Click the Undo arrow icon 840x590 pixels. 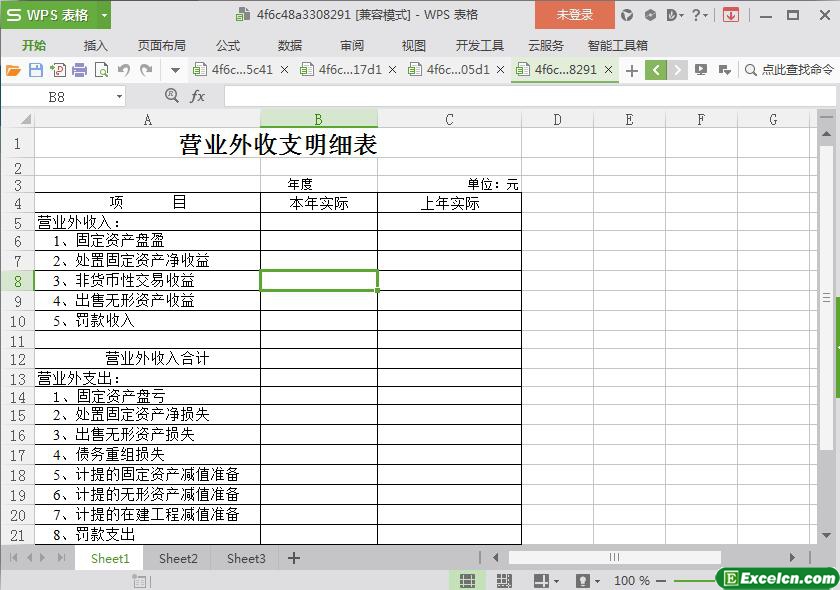[124, 70]
